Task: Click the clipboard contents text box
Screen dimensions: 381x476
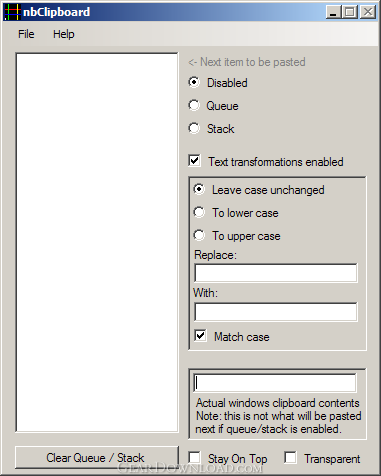Action: point(275,383)
